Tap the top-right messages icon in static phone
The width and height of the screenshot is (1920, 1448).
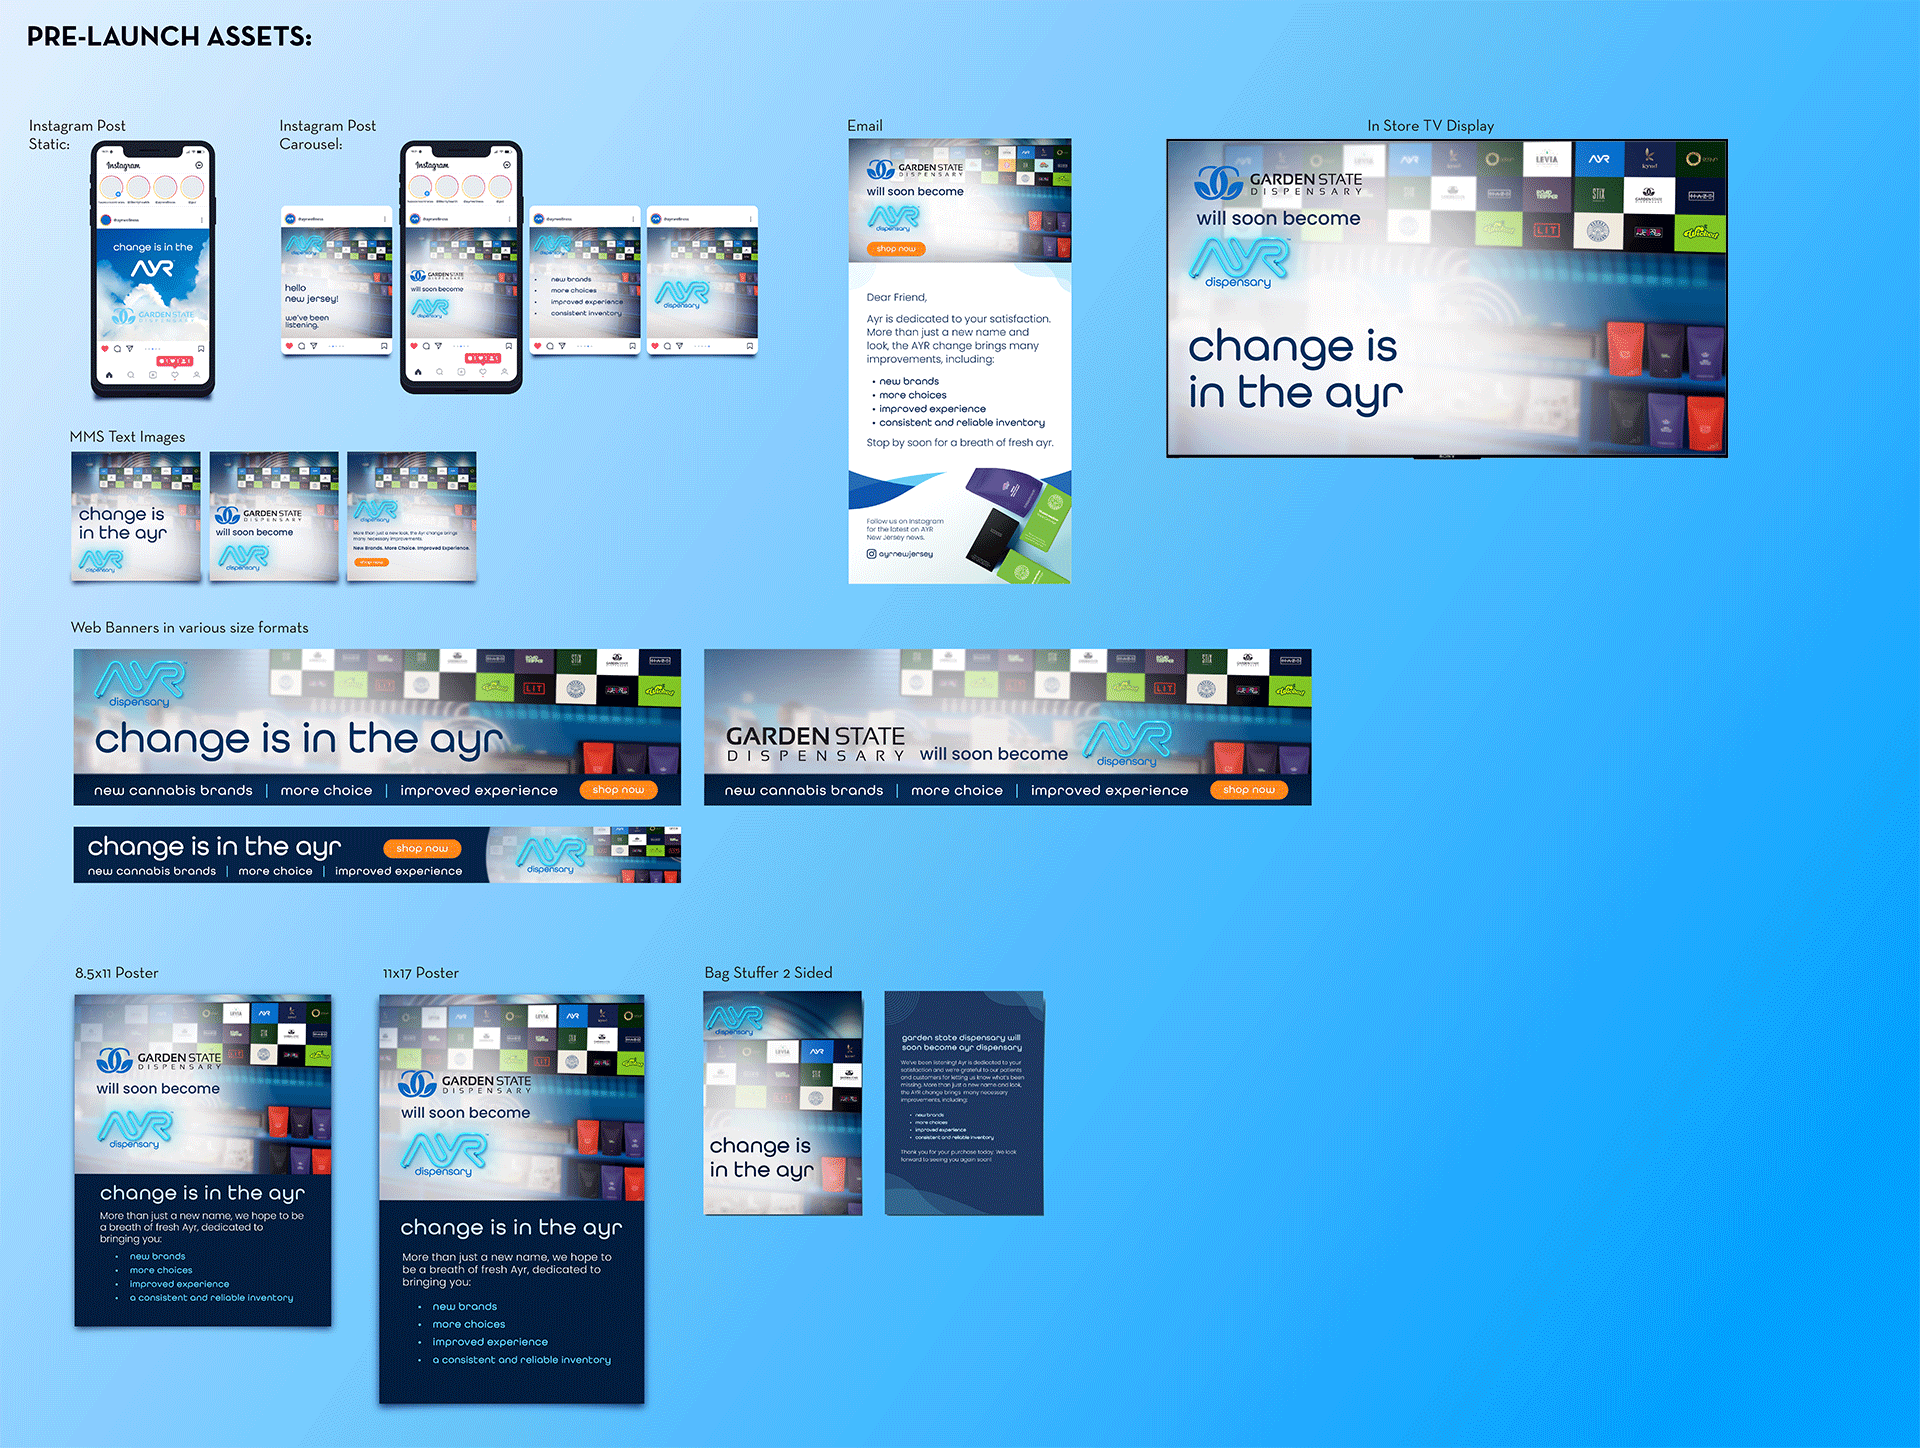pyautogui.click(x=199, y=165)
